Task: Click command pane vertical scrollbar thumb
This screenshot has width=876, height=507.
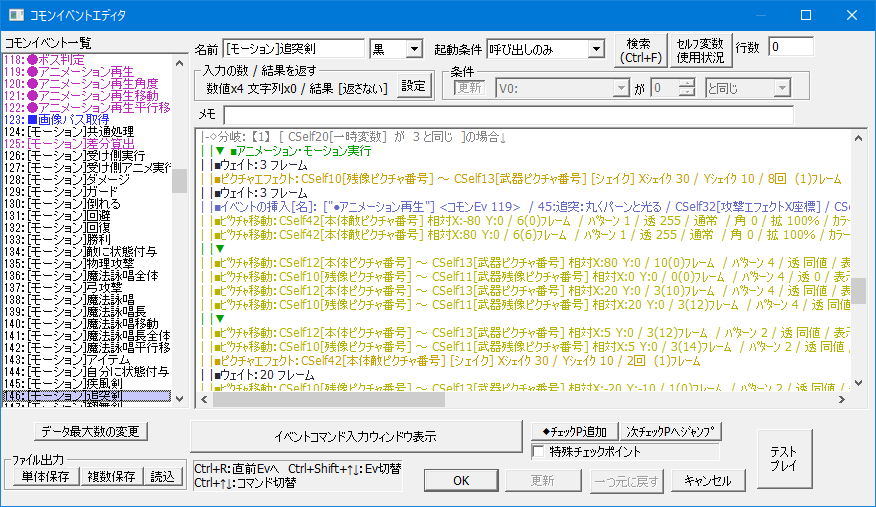Action: 858,291
